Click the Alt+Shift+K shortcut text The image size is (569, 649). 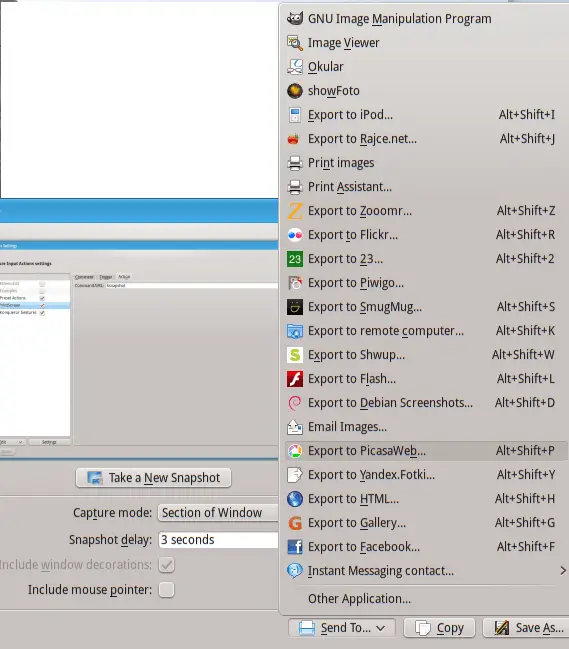click(x=526, y=331)
